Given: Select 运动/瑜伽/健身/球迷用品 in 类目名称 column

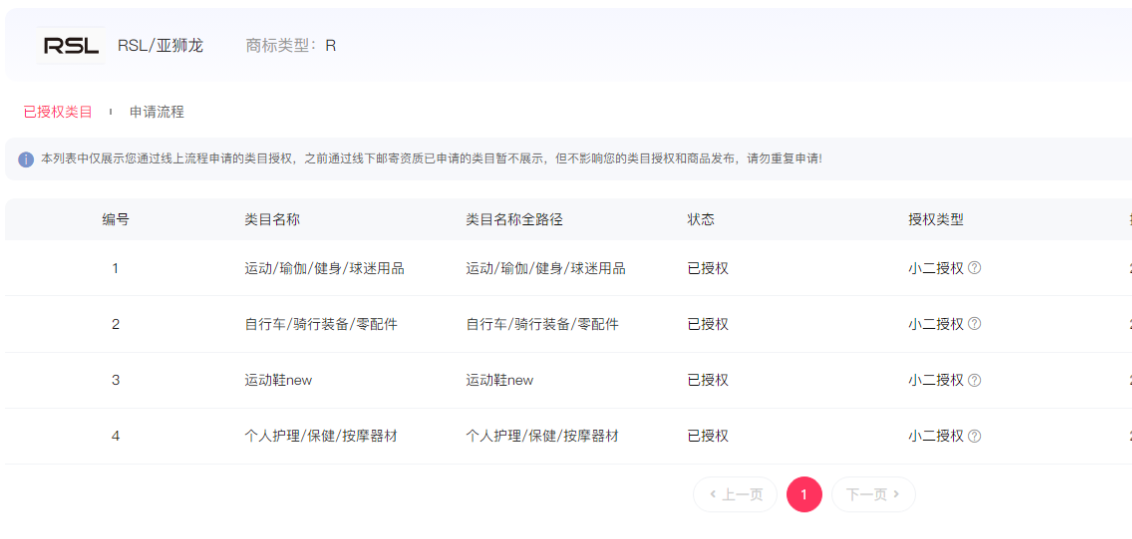Looking at the screenshot, I should tap(324, 268).
